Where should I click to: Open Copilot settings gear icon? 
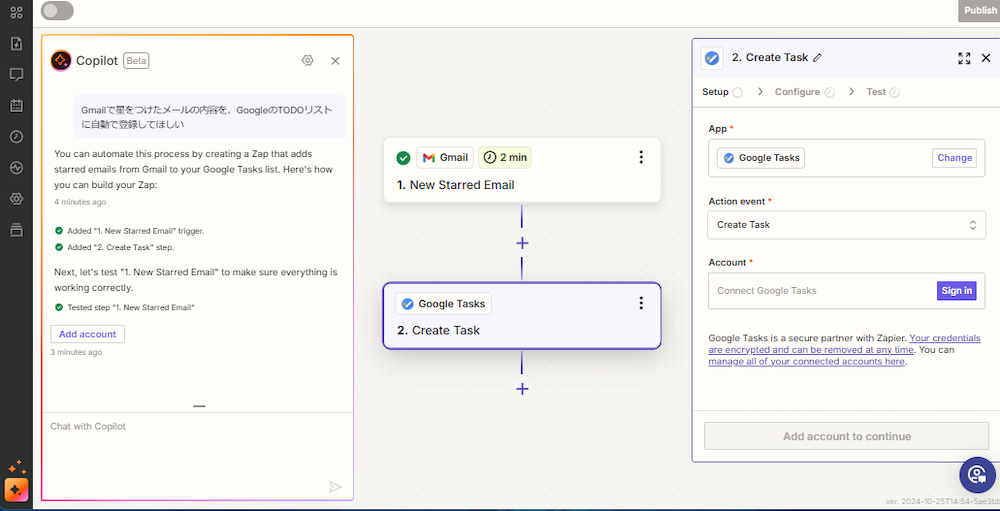[x=307, y=61]
